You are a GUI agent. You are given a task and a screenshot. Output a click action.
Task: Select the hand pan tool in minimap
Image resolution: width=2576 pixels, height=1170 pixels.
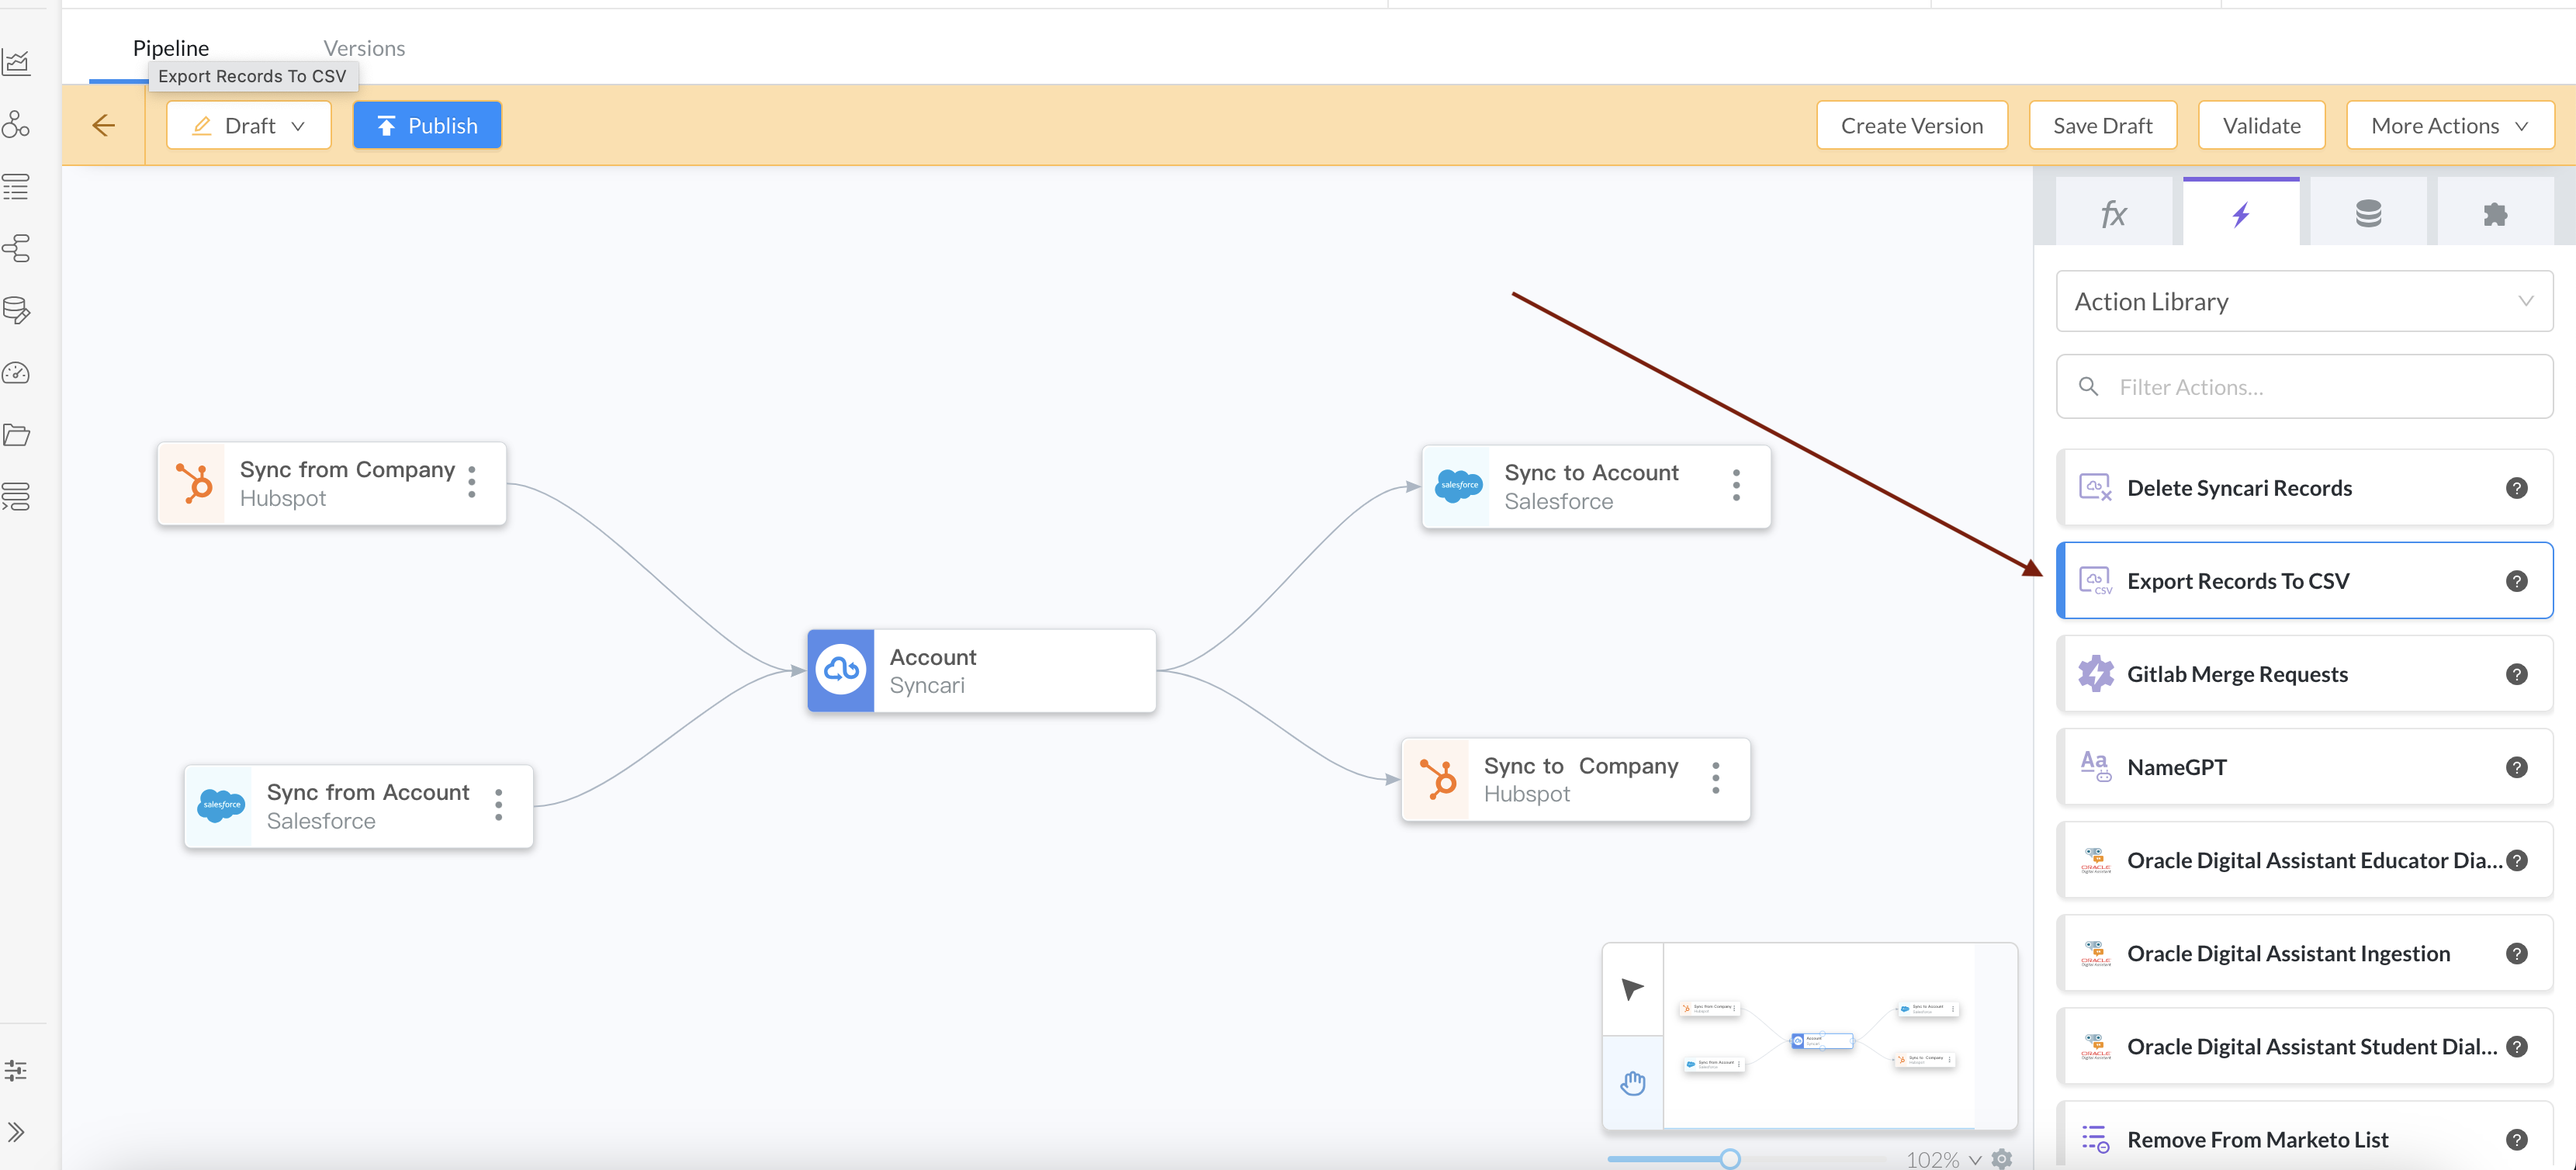[1632, 1083]
